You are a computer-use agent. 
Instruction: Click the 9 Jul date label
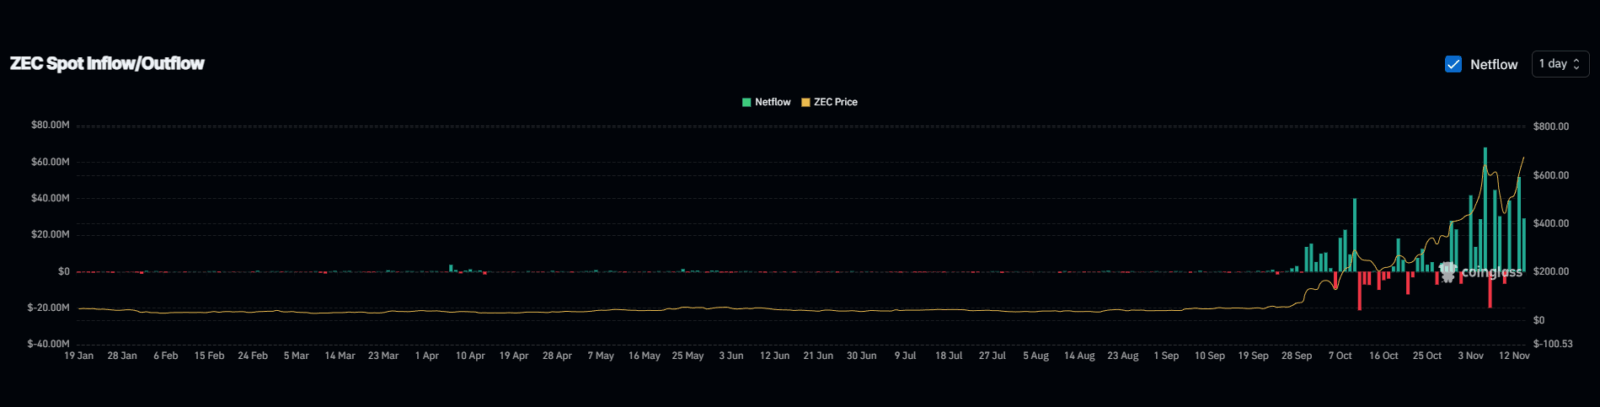[x=905, y=356]
